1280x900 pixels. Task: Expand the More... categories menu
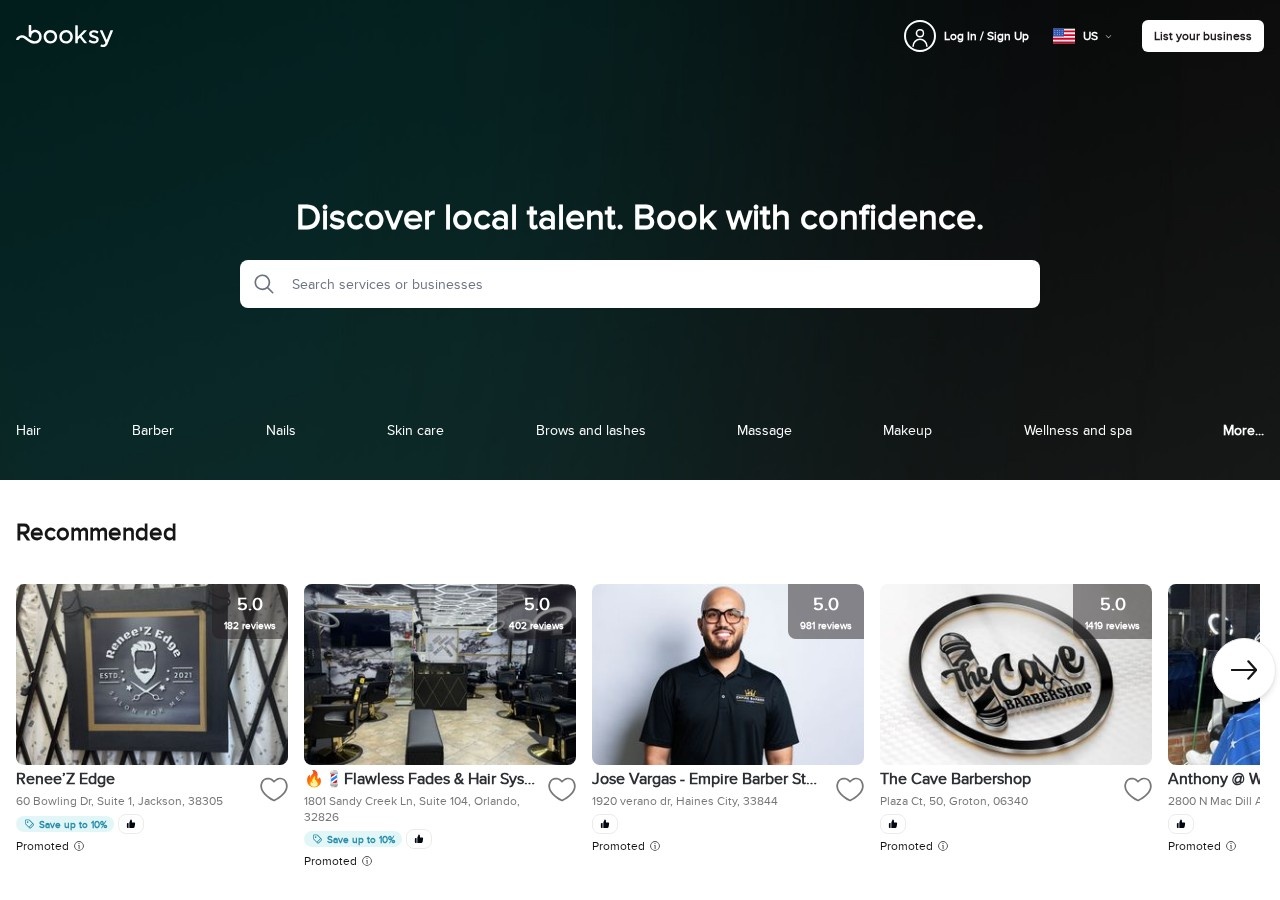[x=1243, y=430]
